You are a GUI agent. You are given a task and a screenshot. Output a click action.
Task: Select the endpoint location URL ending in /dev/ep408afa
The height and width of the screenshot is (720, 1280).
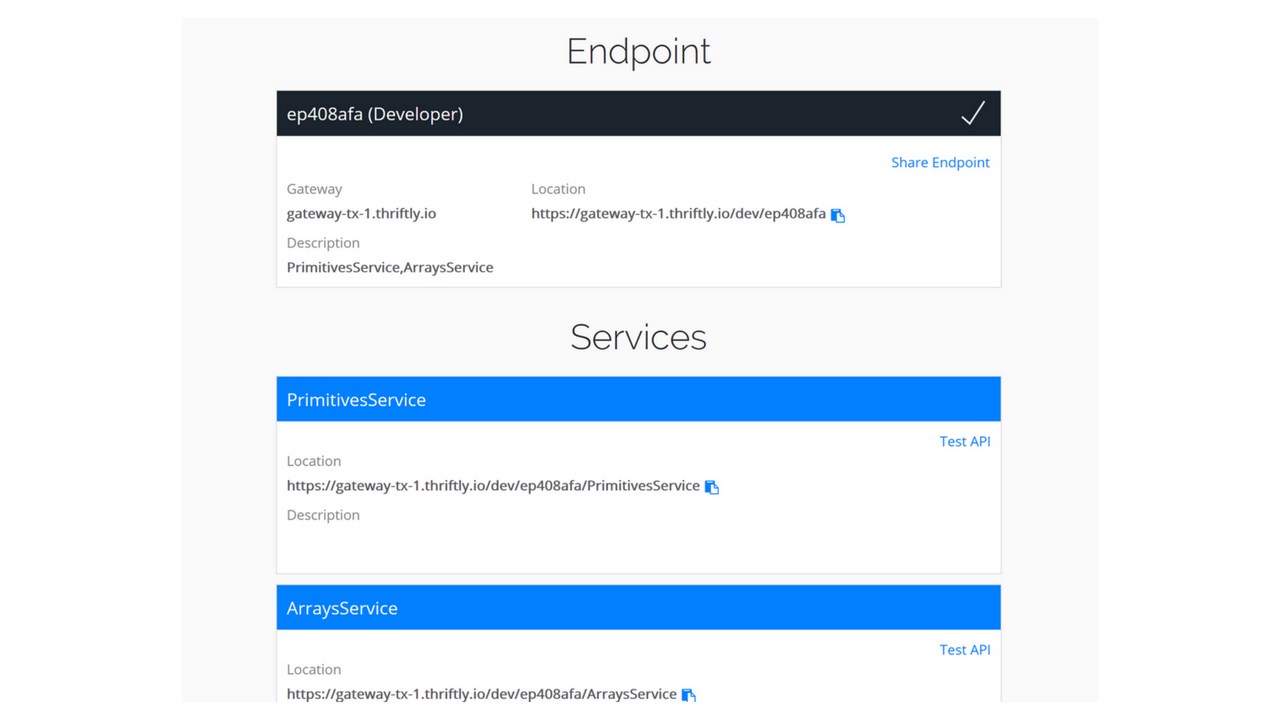coord(678,213)
